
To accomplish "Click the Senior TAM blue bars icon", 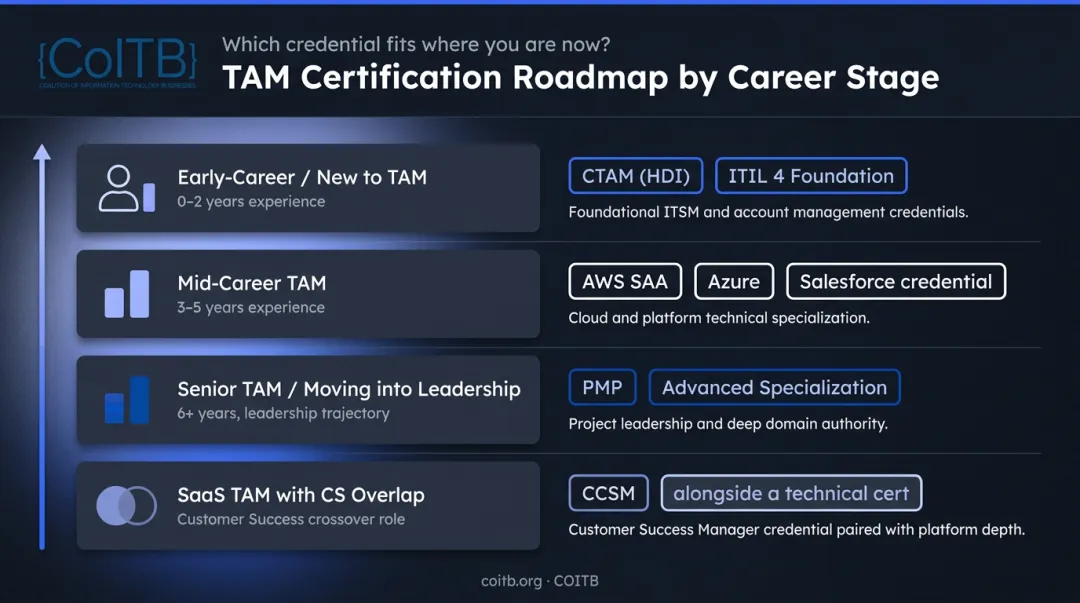I will 127,400.
